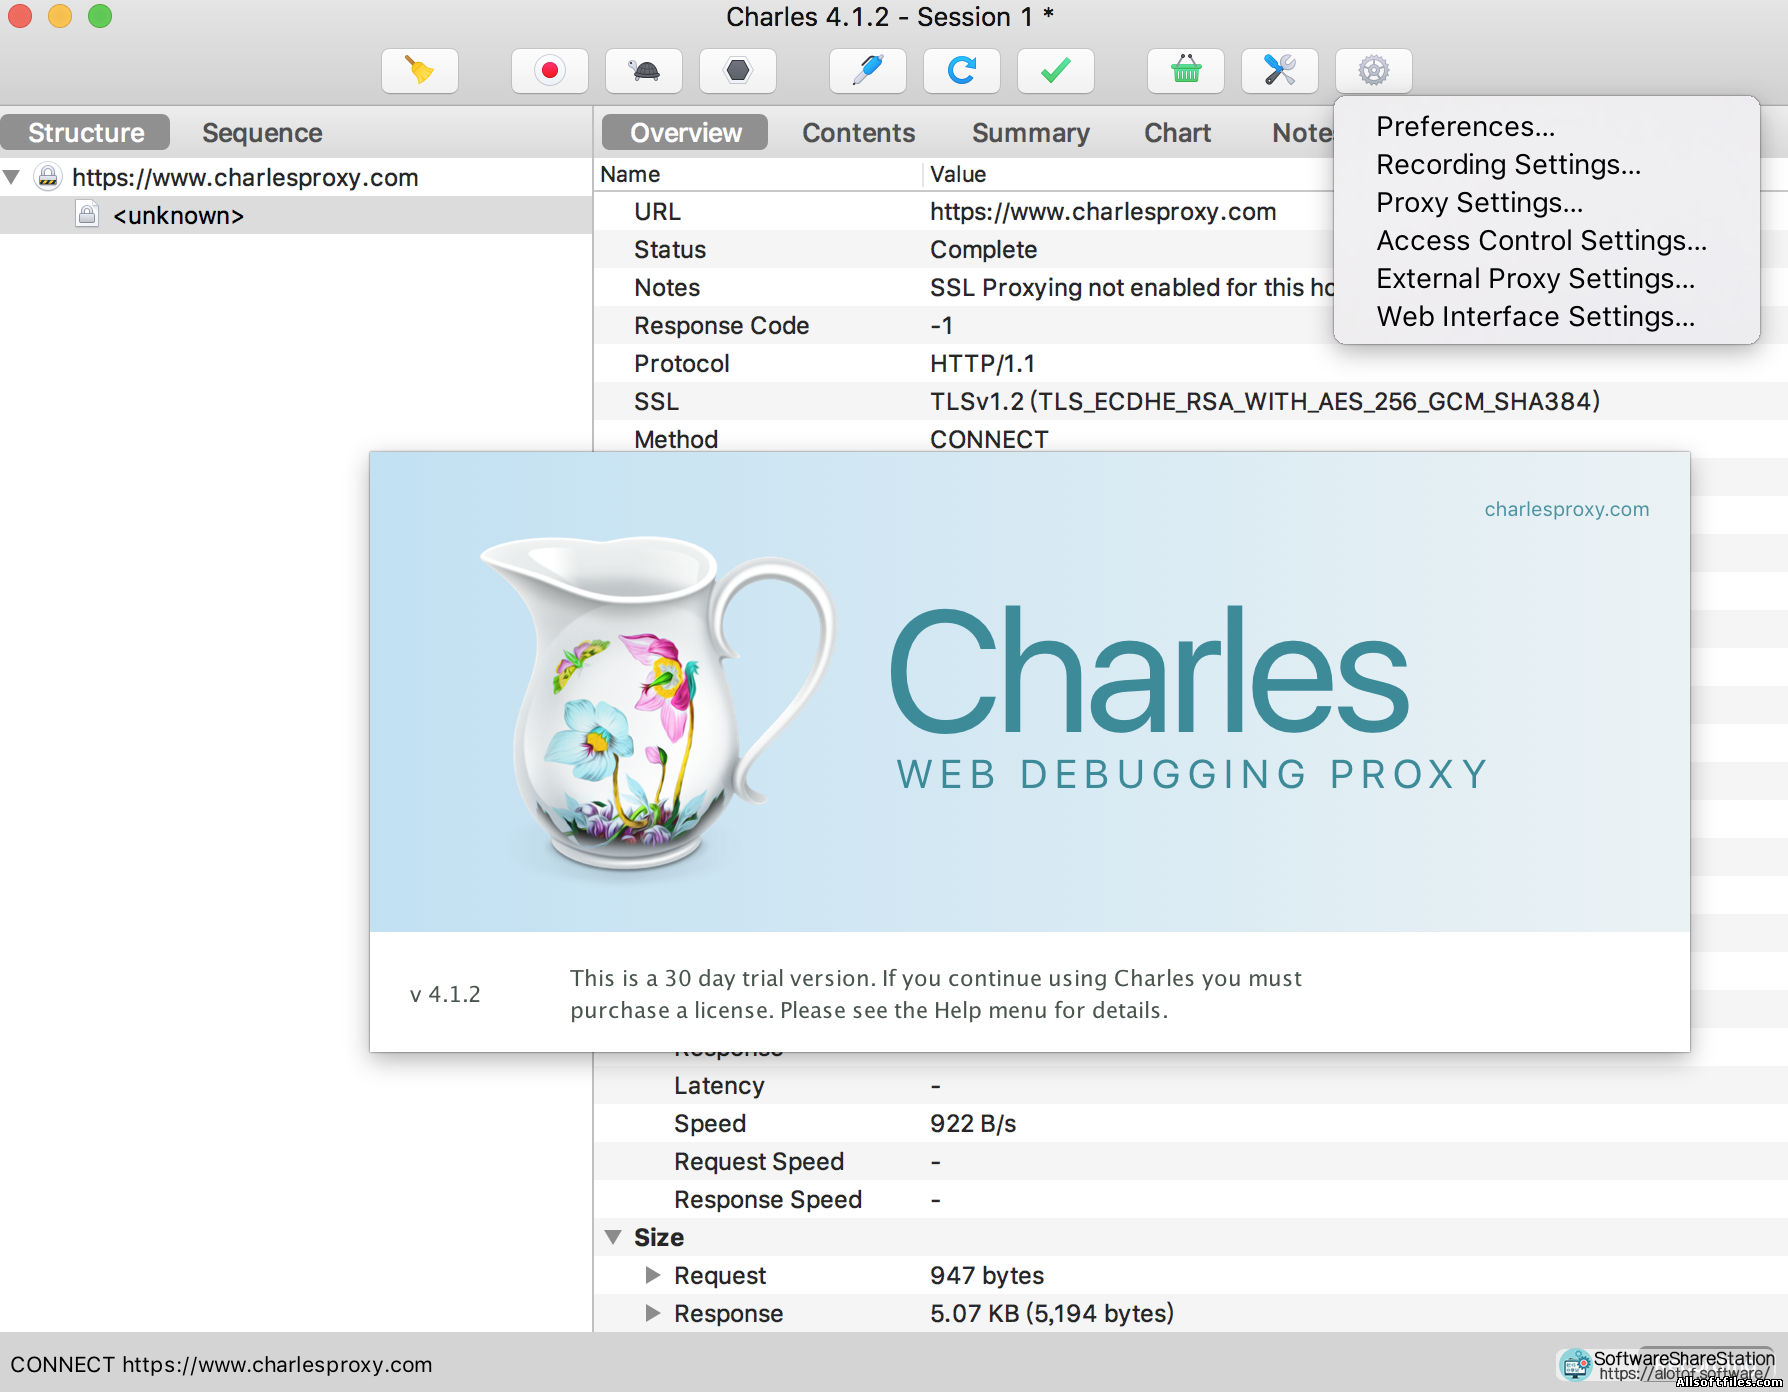Toggle the red Record button
Image resolution: width=1788 pixels, height=1392 pixels.
tap(549, 71)
